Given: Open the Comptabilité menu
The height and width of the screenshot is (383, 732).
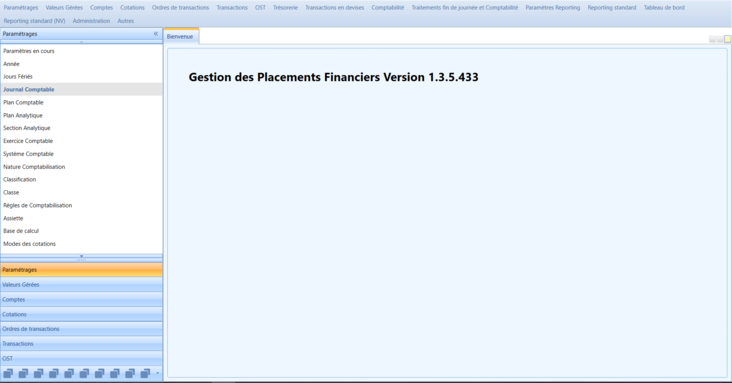Looking at the screenshot, I should click(387, 7).
